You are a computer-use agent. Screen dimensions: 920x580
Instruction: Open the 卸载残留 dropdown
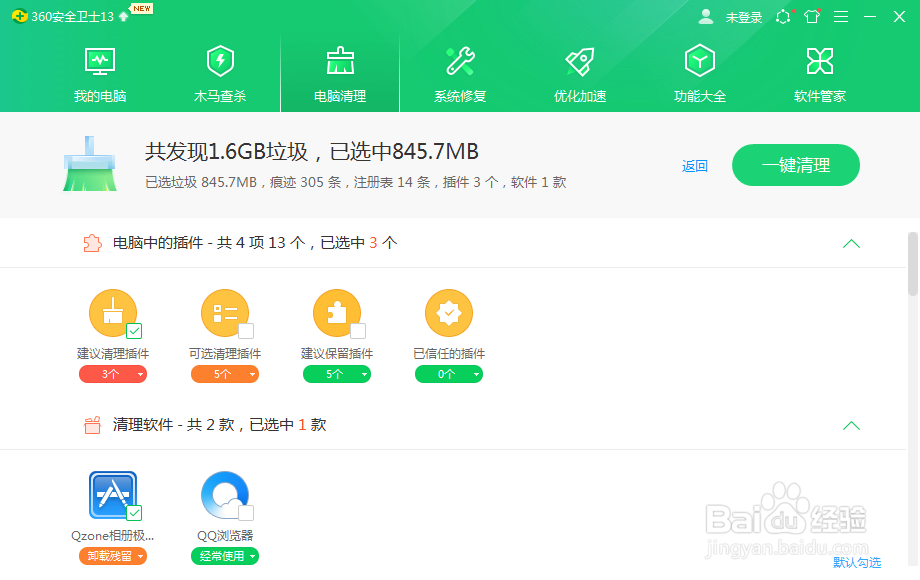113,556
